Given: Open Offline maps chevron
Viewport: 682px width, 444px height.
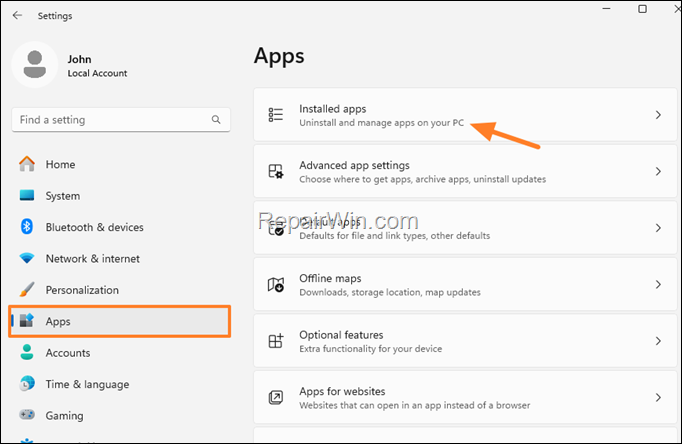Looking at the screenshot, I should pos(658,284).
